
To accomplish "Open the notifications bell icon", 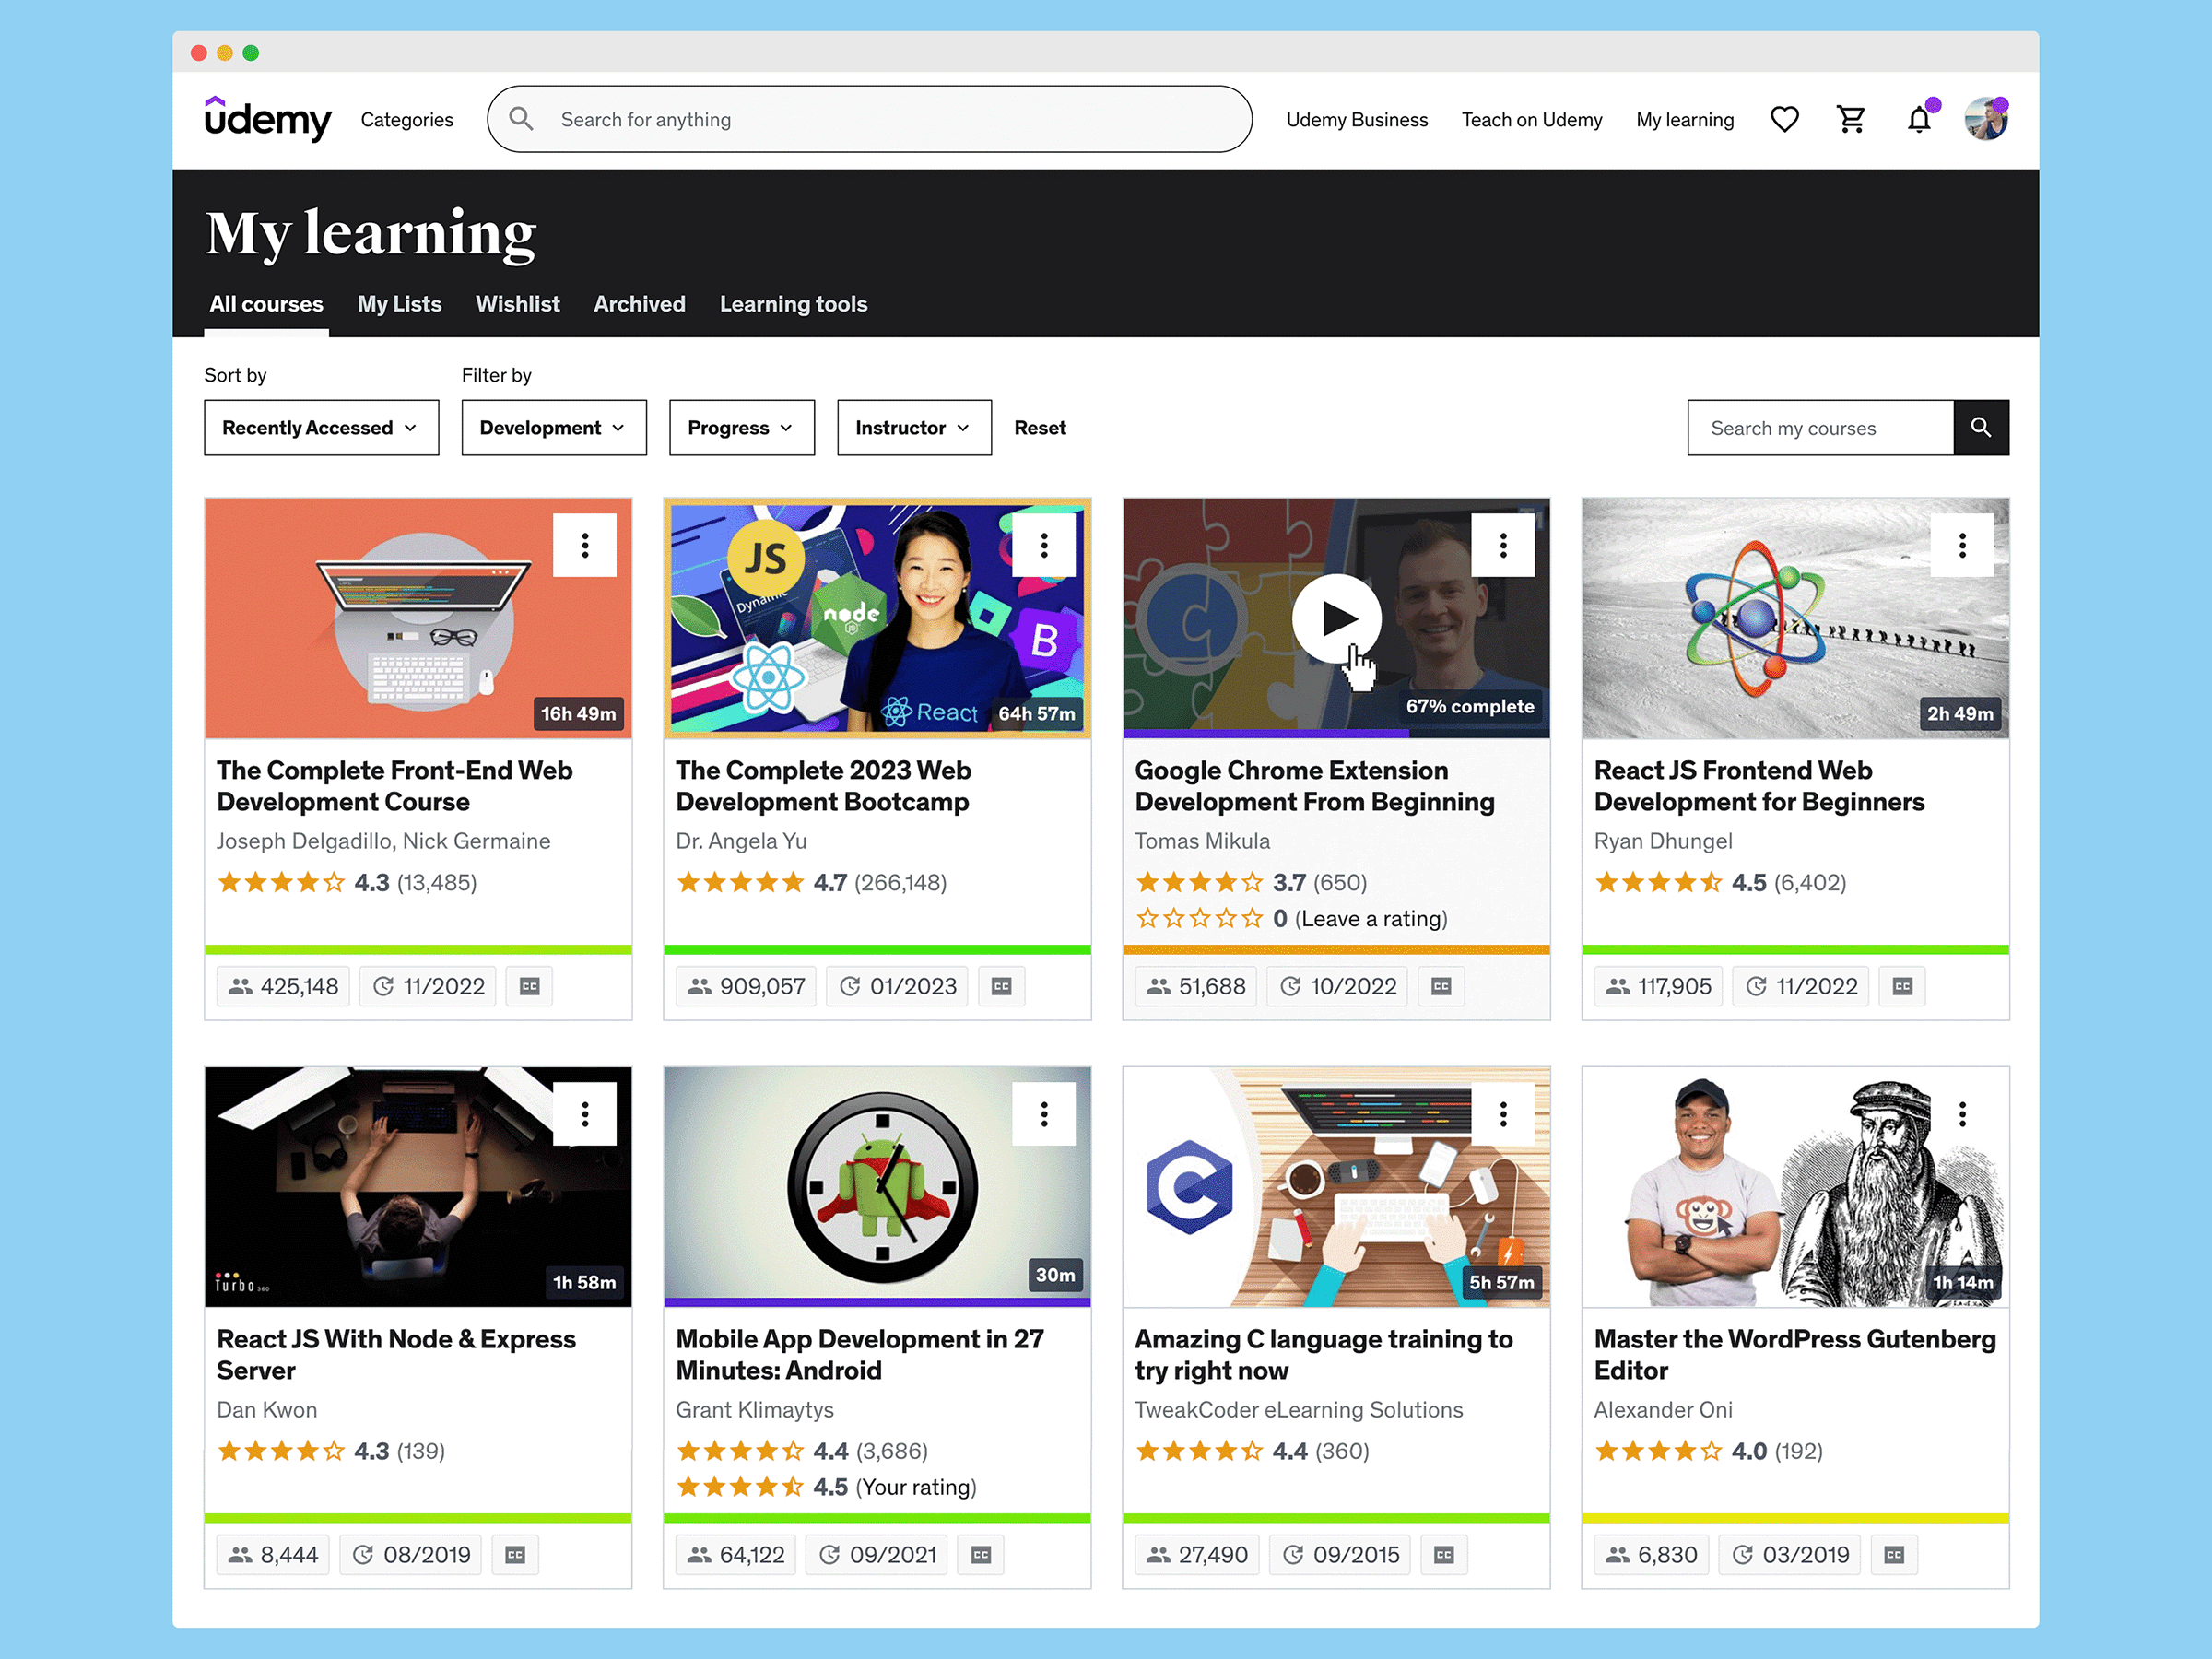I will [x=1918, y=120].
